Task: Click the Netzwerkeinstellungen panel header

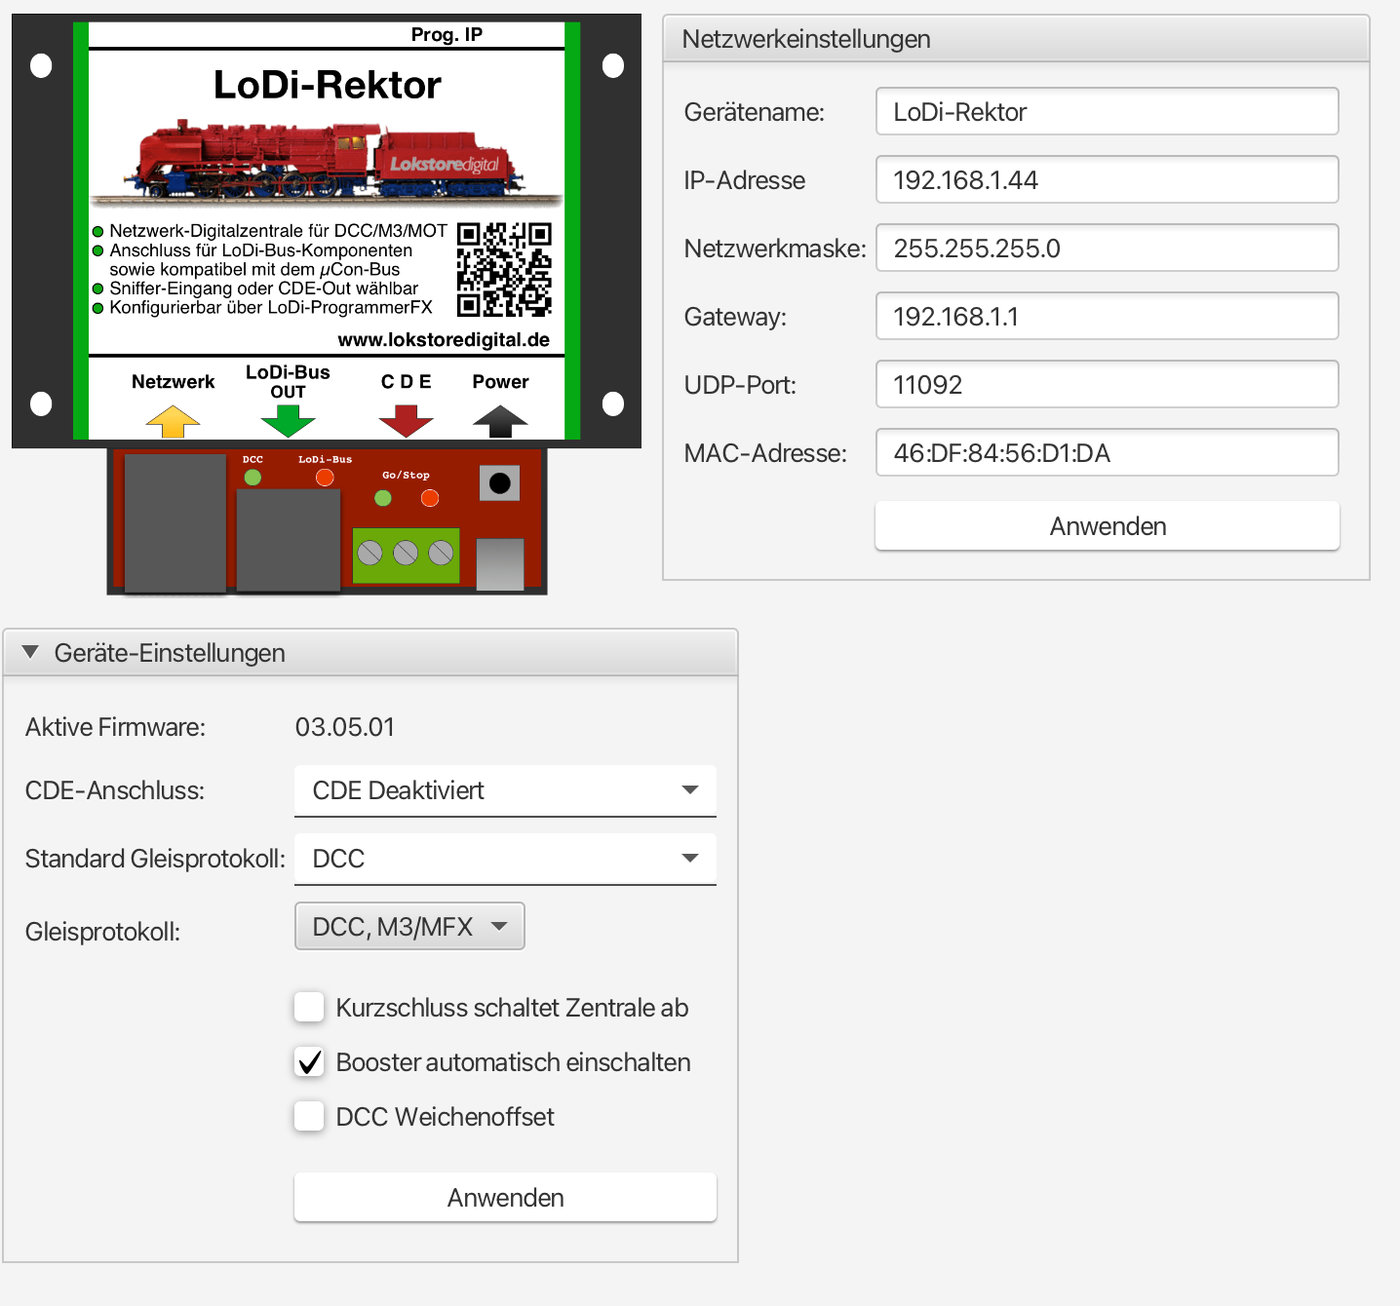Action: (x=1016, y=39)
